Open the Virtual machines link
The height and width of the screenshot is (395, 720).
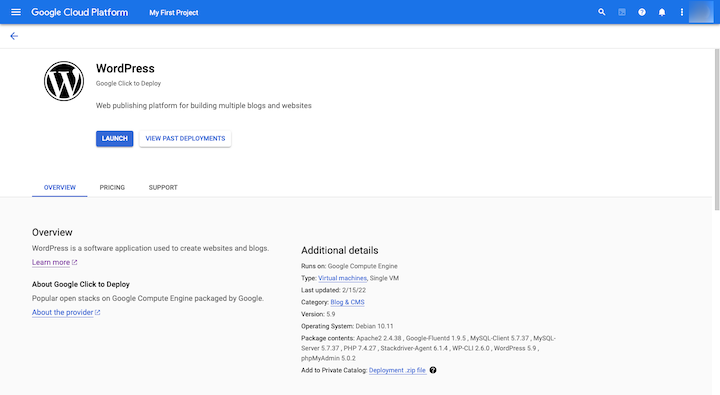[342, 278]
